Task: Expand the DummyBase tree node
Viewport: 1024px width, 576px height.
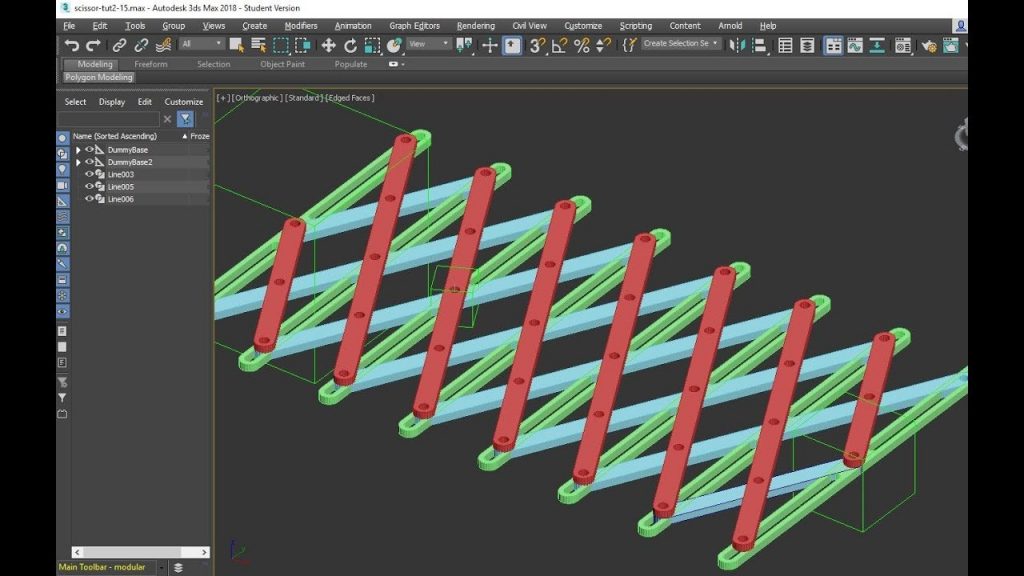Action: (x=78, y=149)
